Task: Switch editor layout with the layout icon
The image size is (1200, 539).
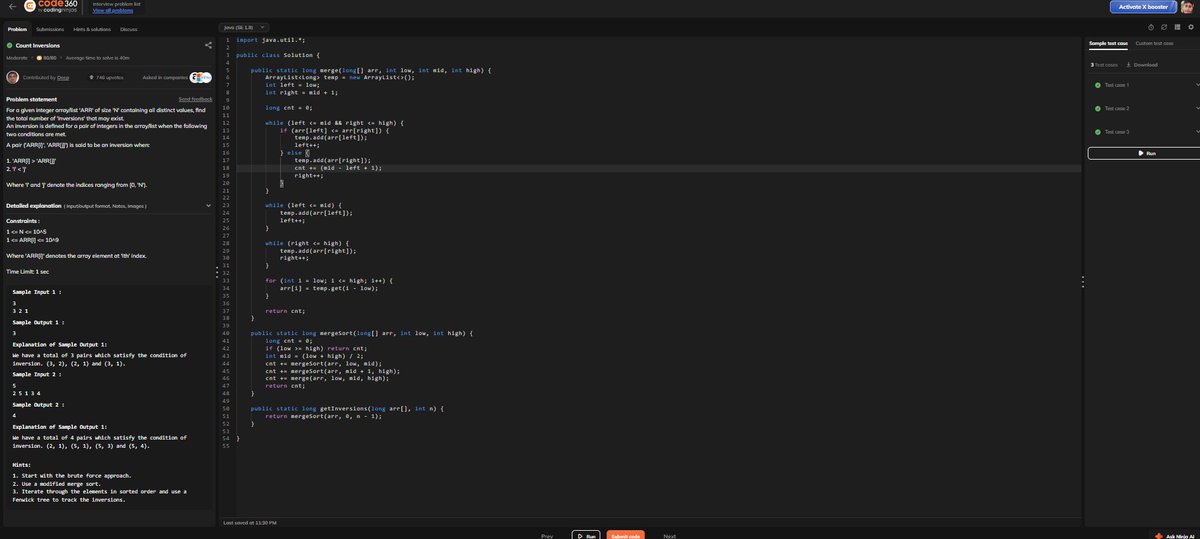Action: pyautogui.click(x=1177, y=27)
